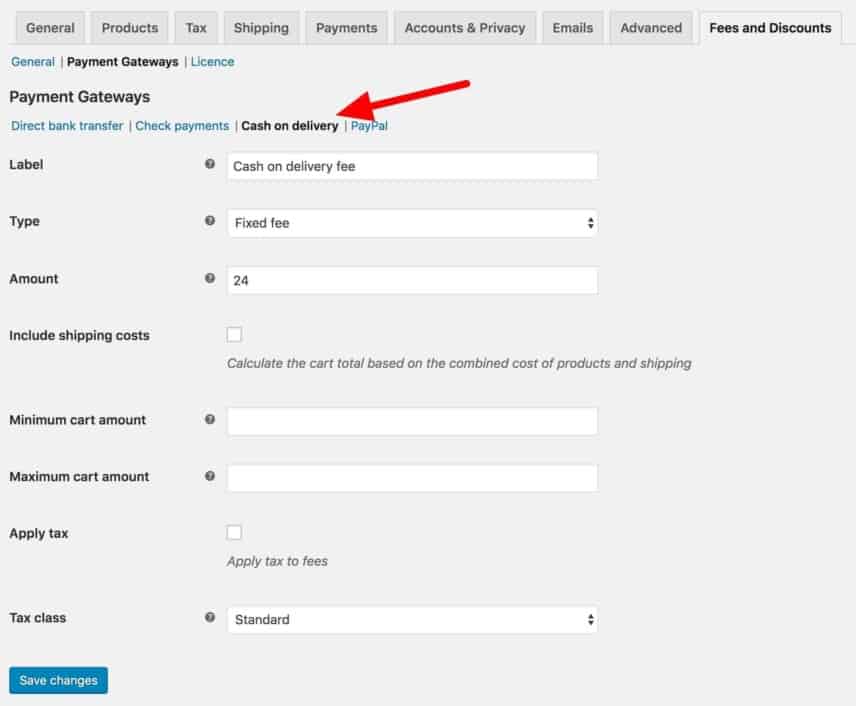Open the help tooltip for Maximum cart amount
Viewport: 856px width, 706px height.
click(209, 477)
